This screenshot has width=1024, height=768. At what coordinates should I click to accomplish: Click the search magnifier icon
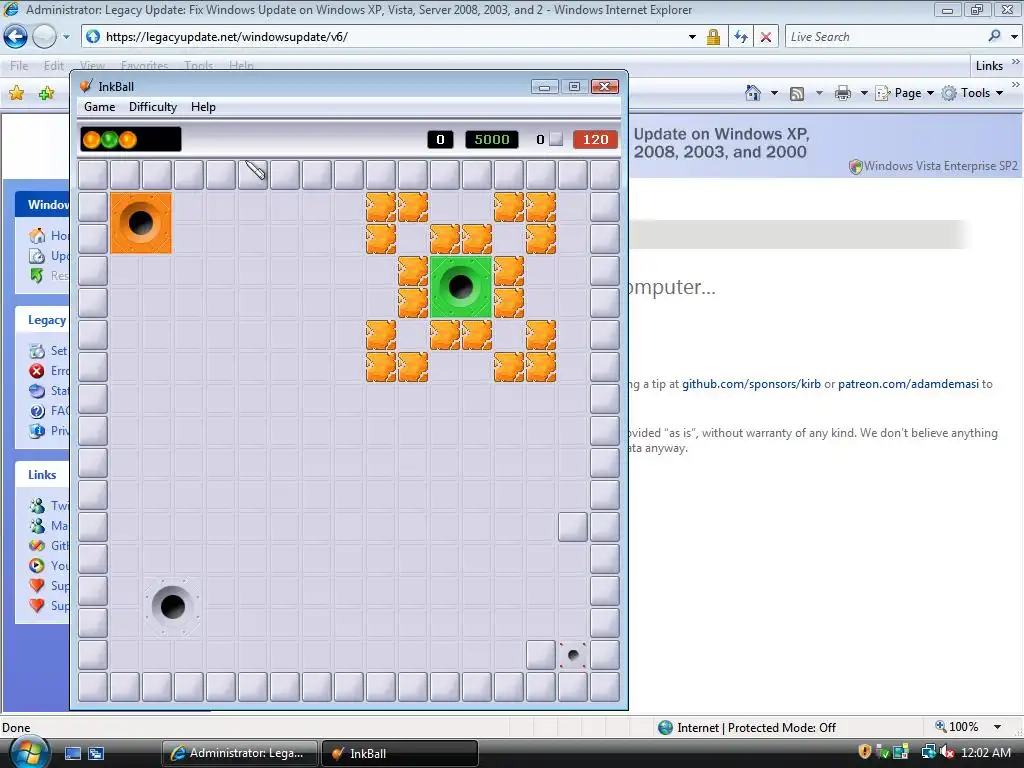point(994,36)
